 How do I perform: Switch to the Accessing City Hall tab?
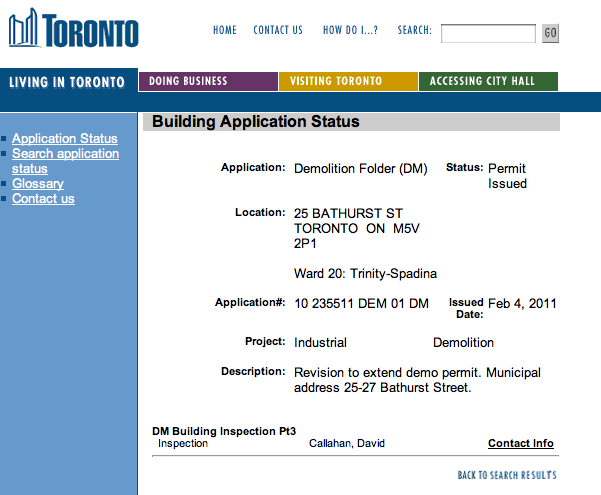pyautogui.click(x=488, y=81)
